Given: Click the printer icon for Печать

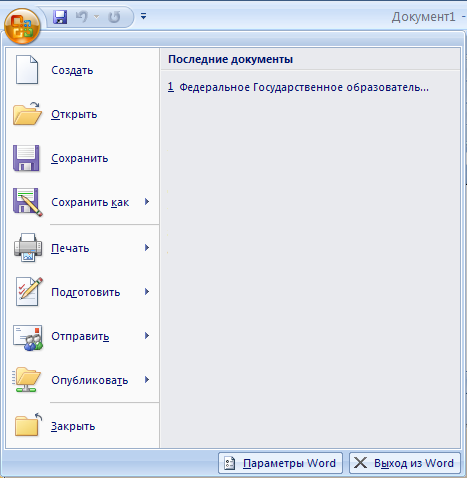Looking at the screenshot, I should [28, 247].
